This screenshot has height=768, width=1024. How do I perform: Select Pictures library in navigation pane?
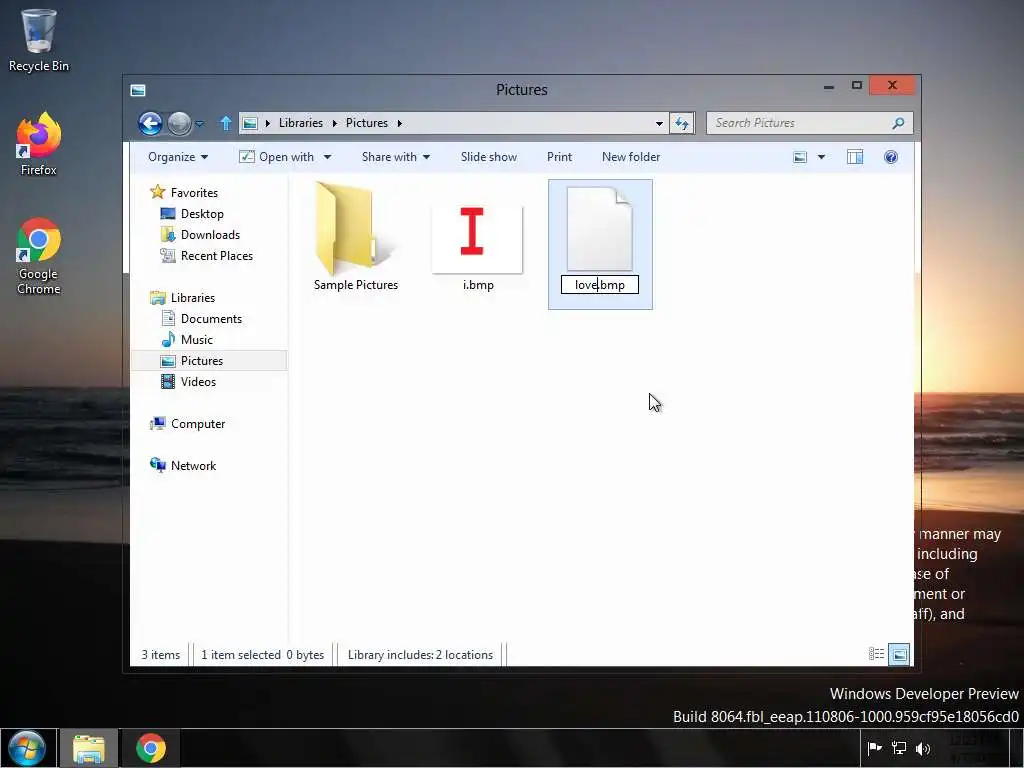209,360
